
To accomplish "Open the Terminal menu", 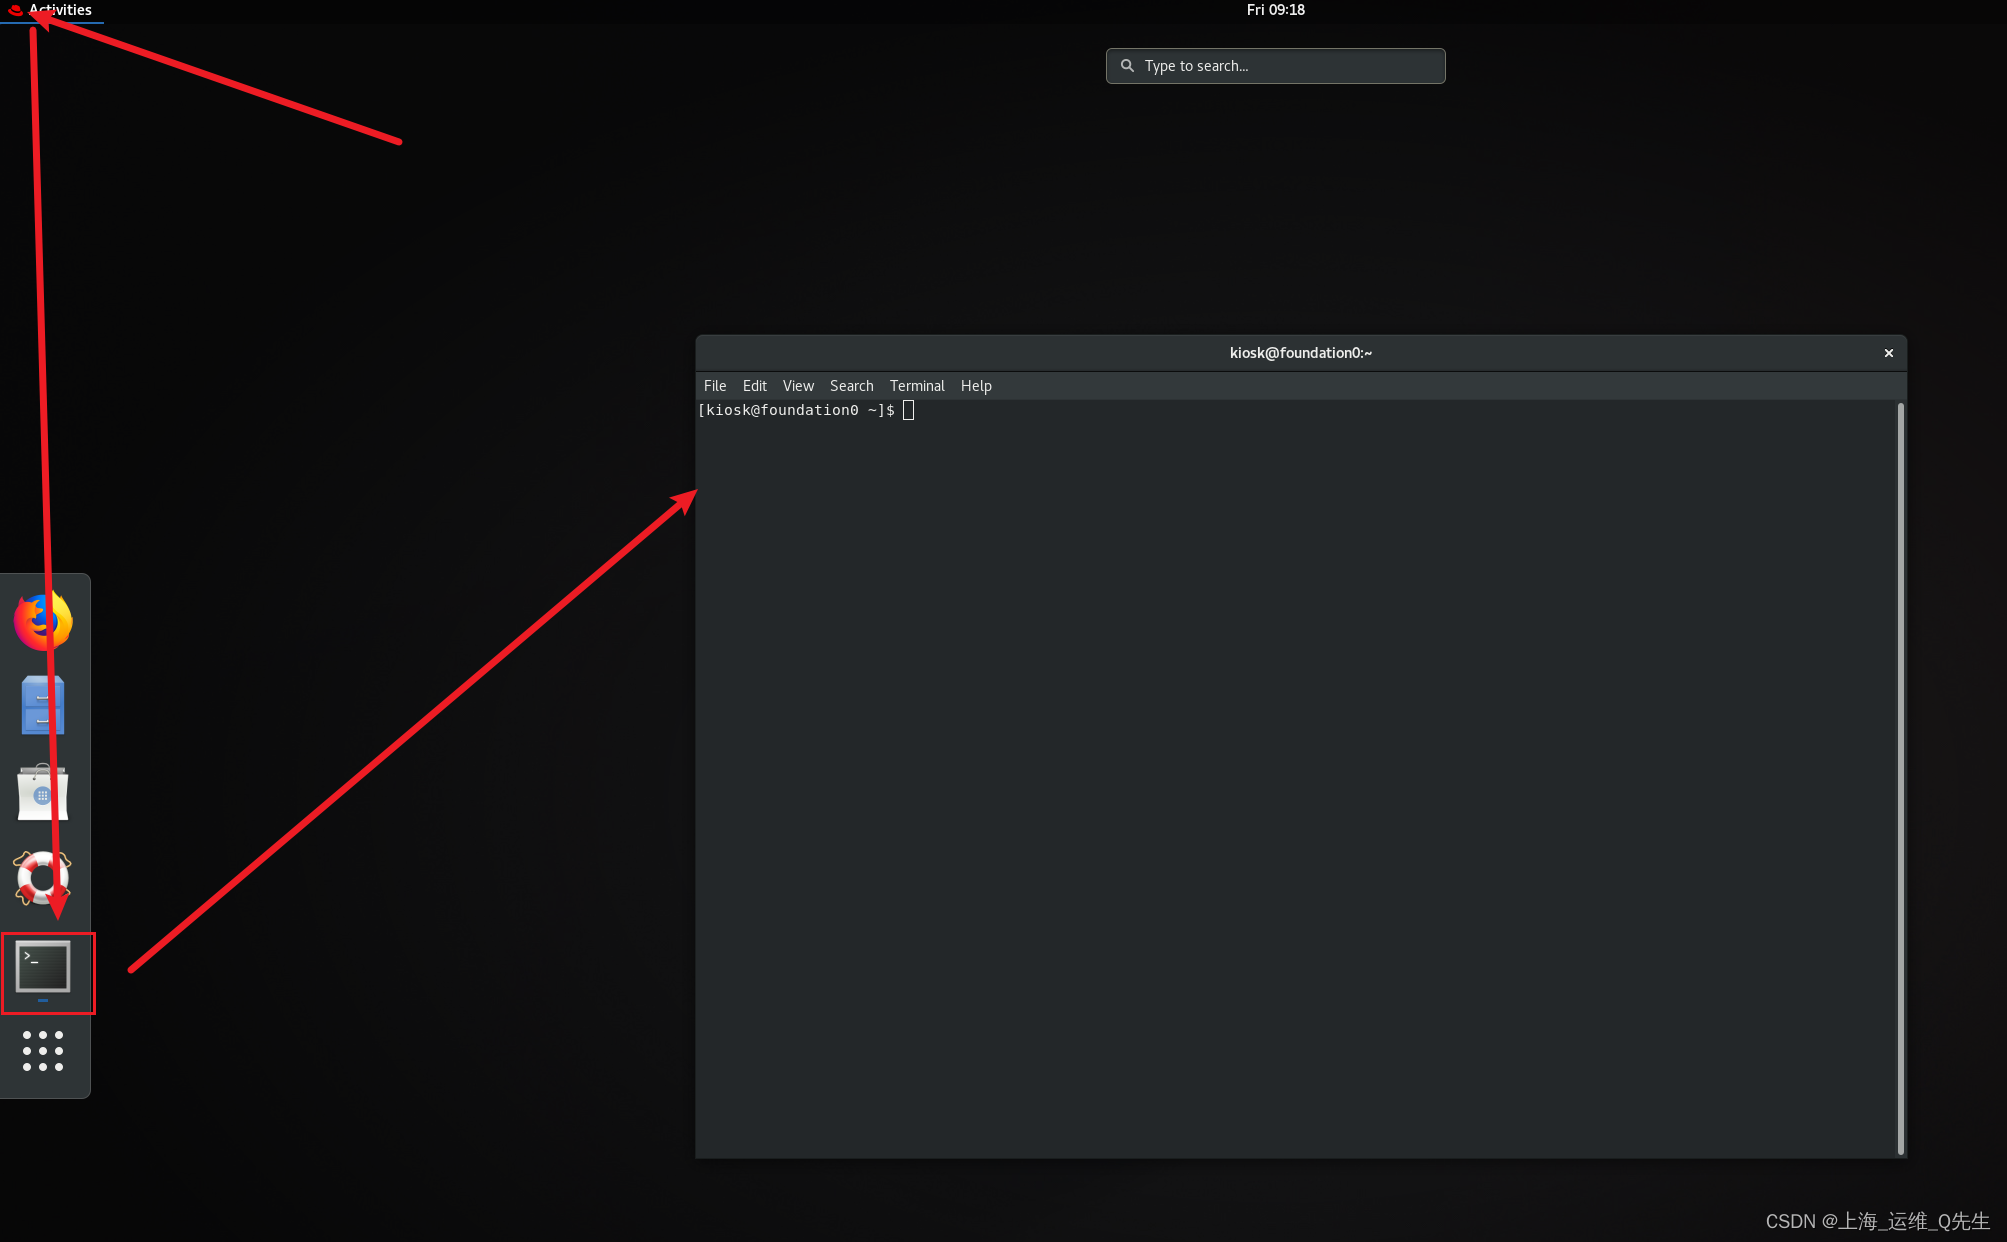I will (x=916, y=386).
